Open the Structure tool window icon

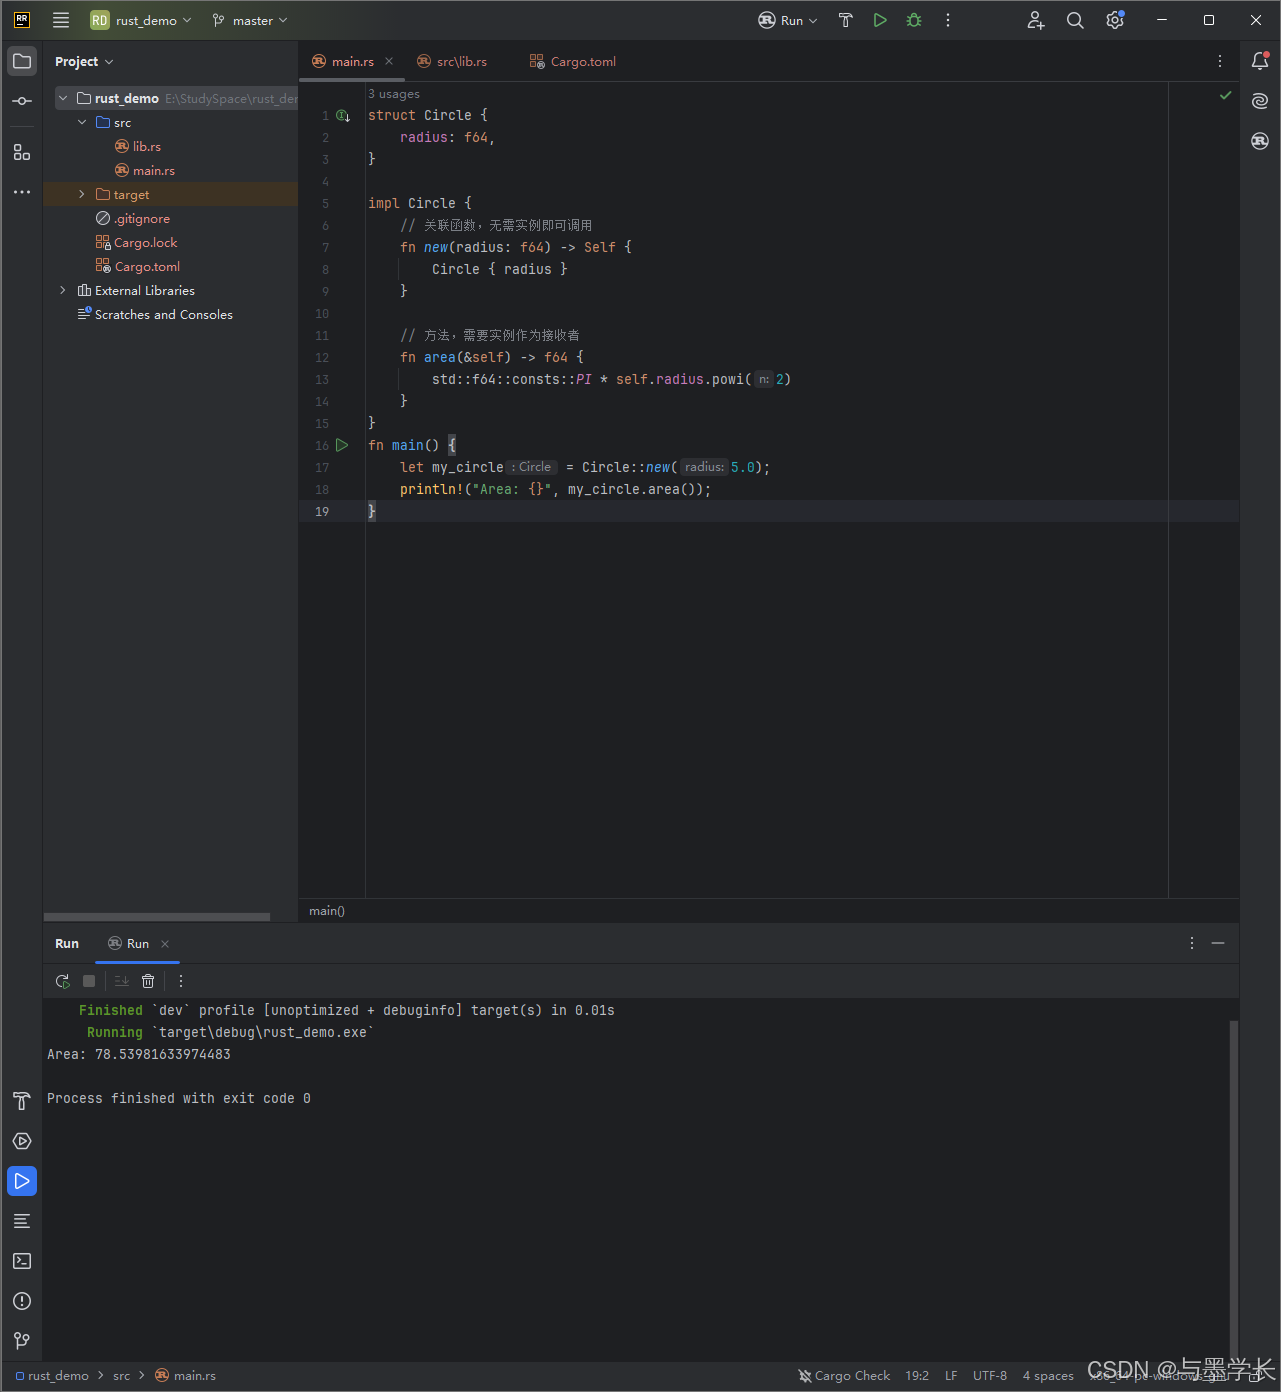22,152
